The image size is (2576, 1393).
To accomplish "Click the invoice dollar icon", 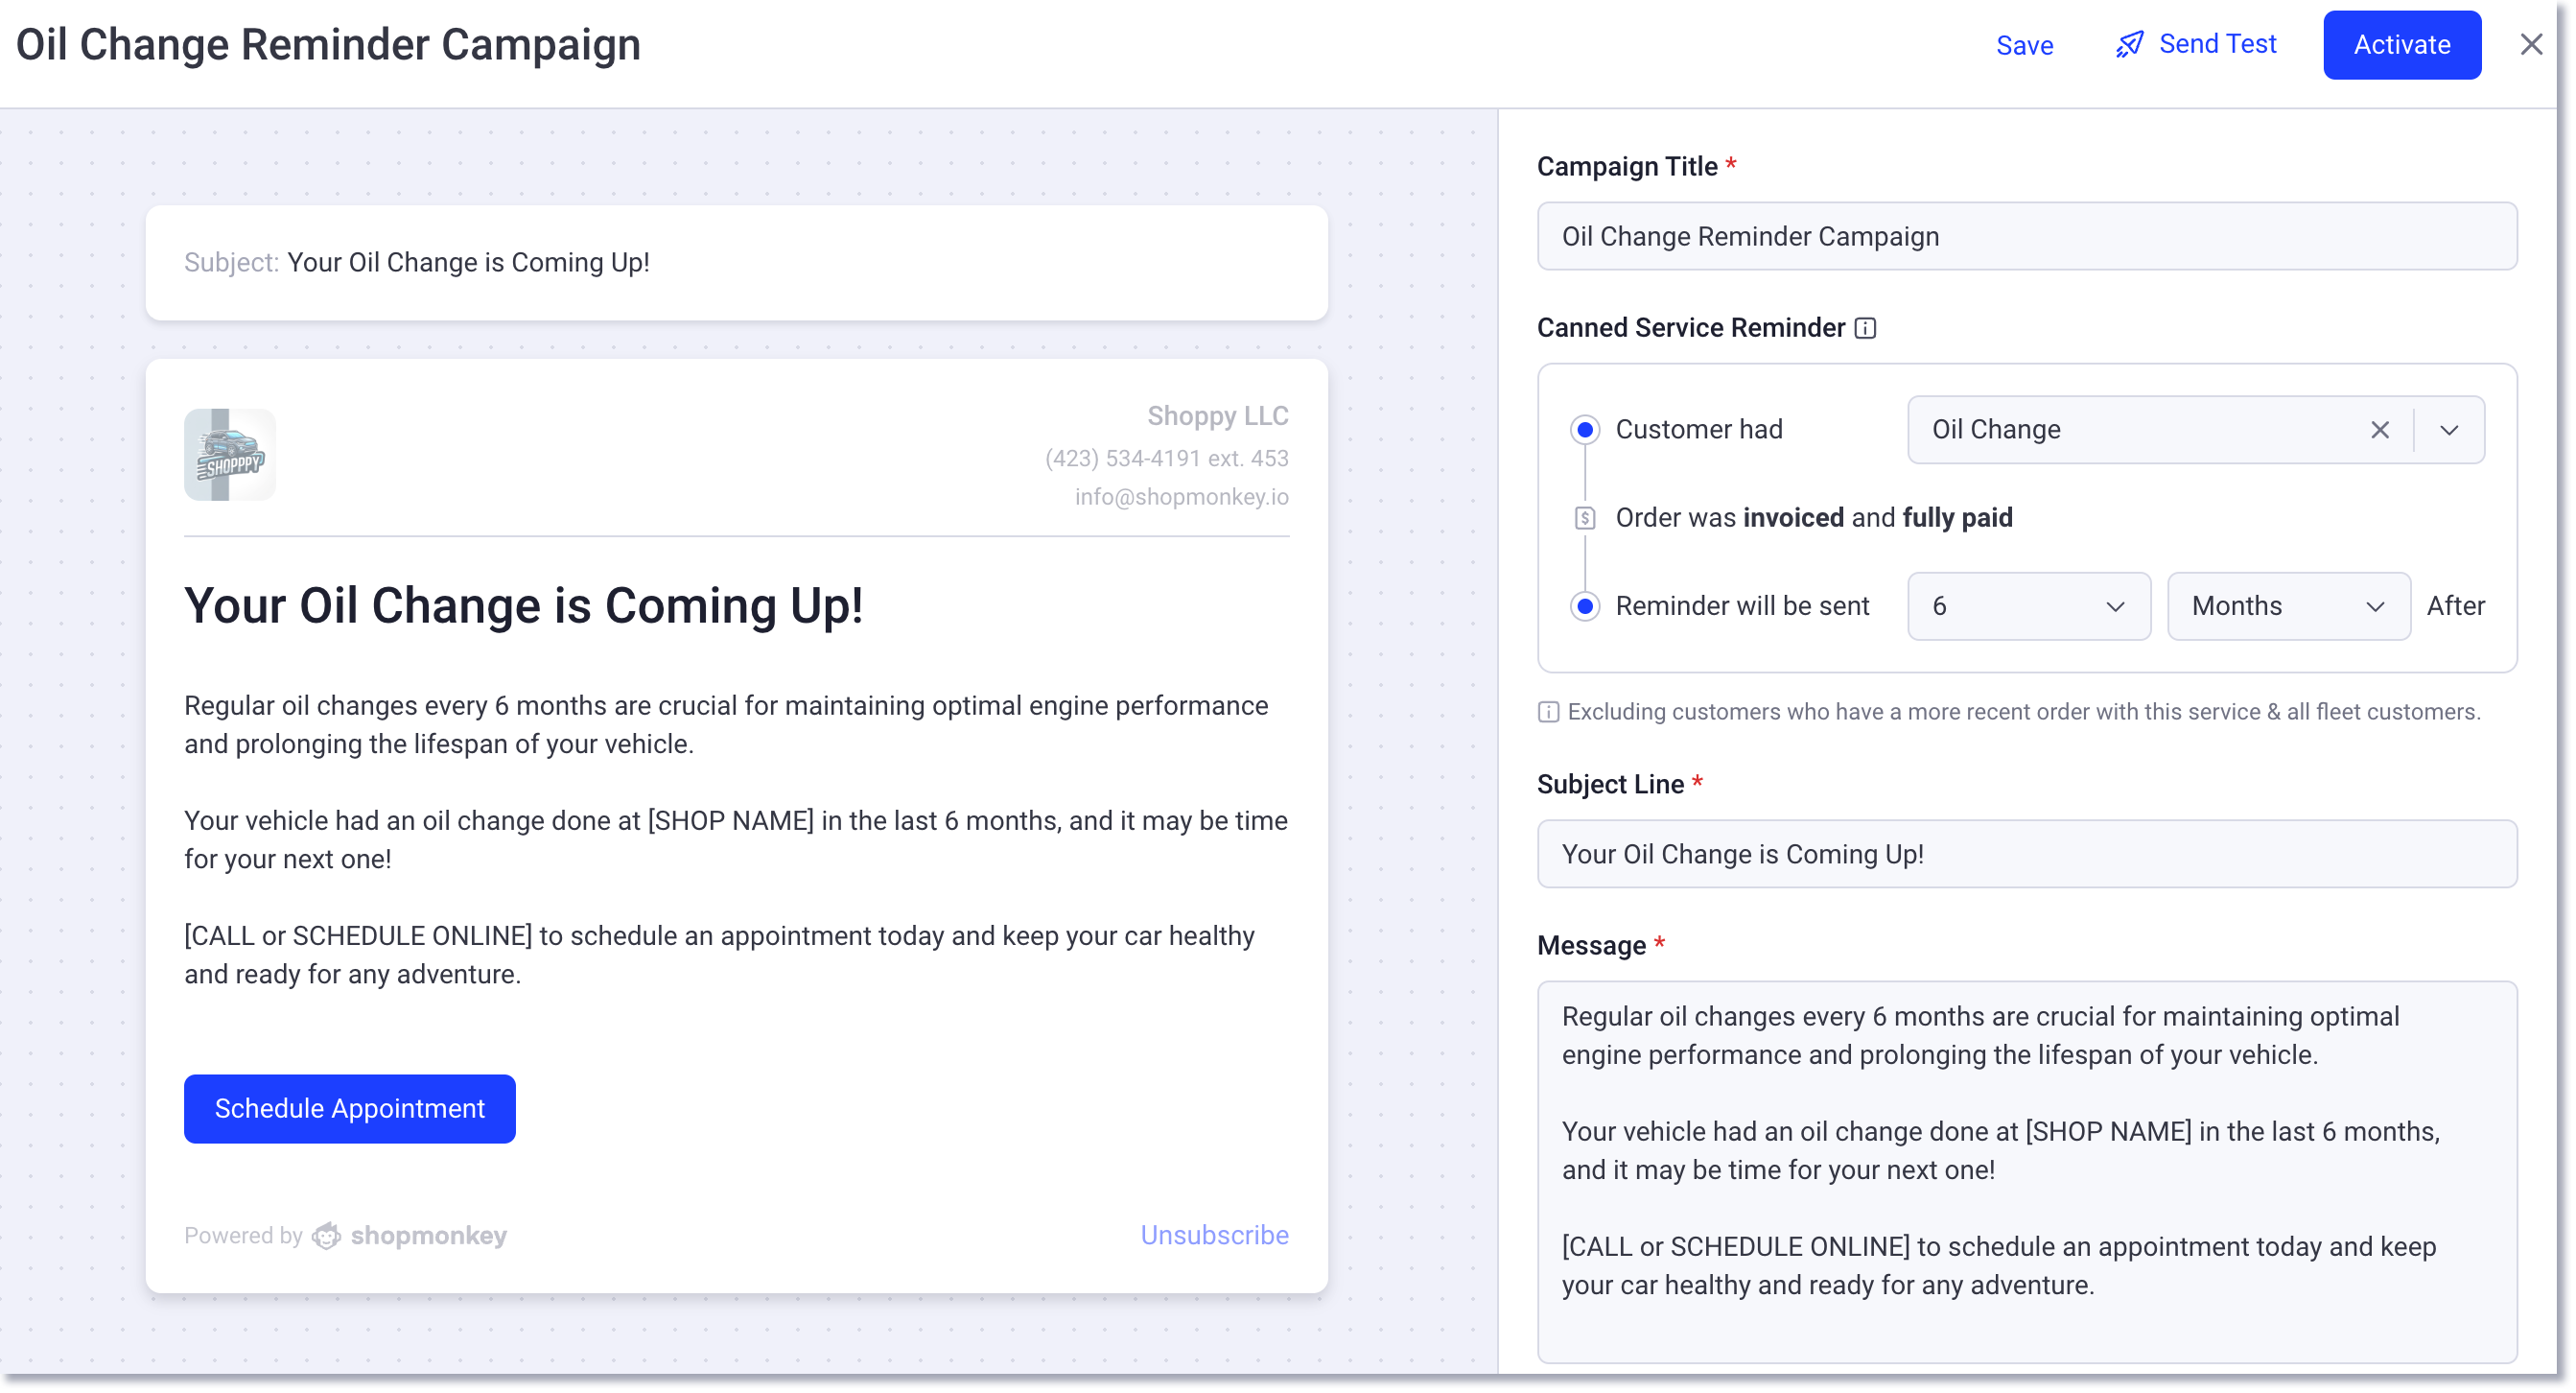I will coord(1585,518).
